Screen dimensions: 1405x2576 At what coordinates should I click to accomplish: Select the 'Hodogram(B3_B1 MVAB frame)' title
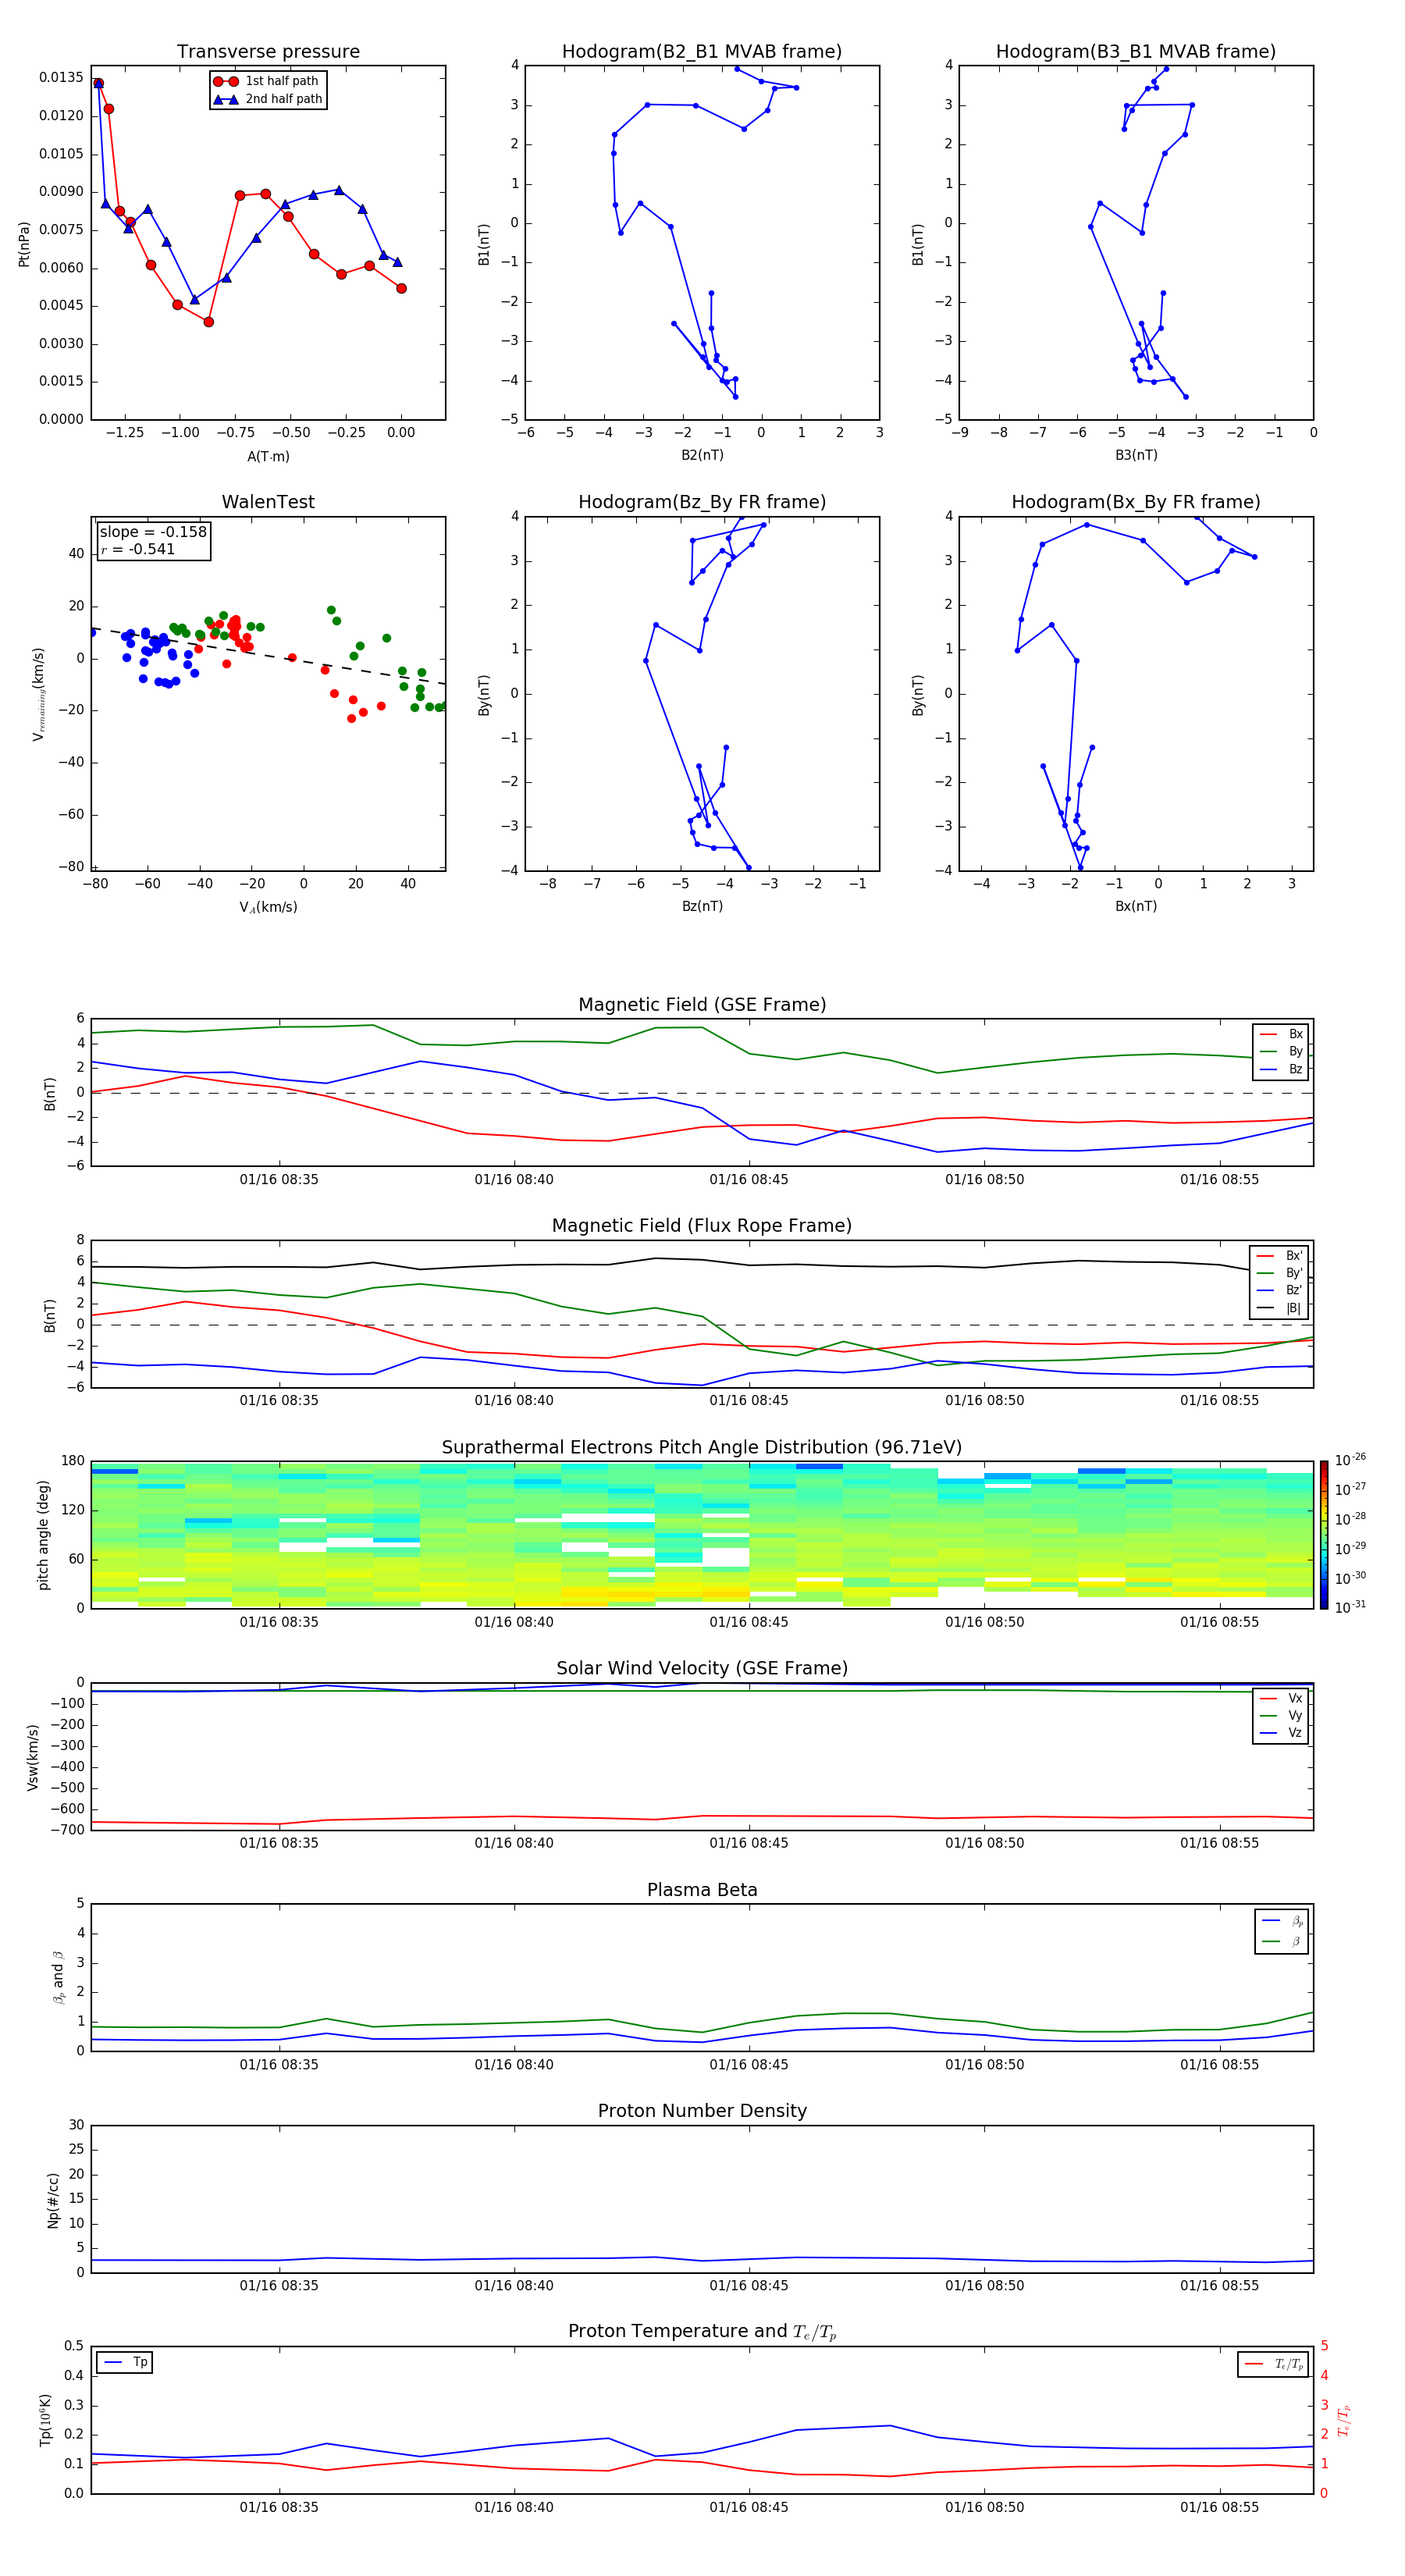[x=1136, y=51]
